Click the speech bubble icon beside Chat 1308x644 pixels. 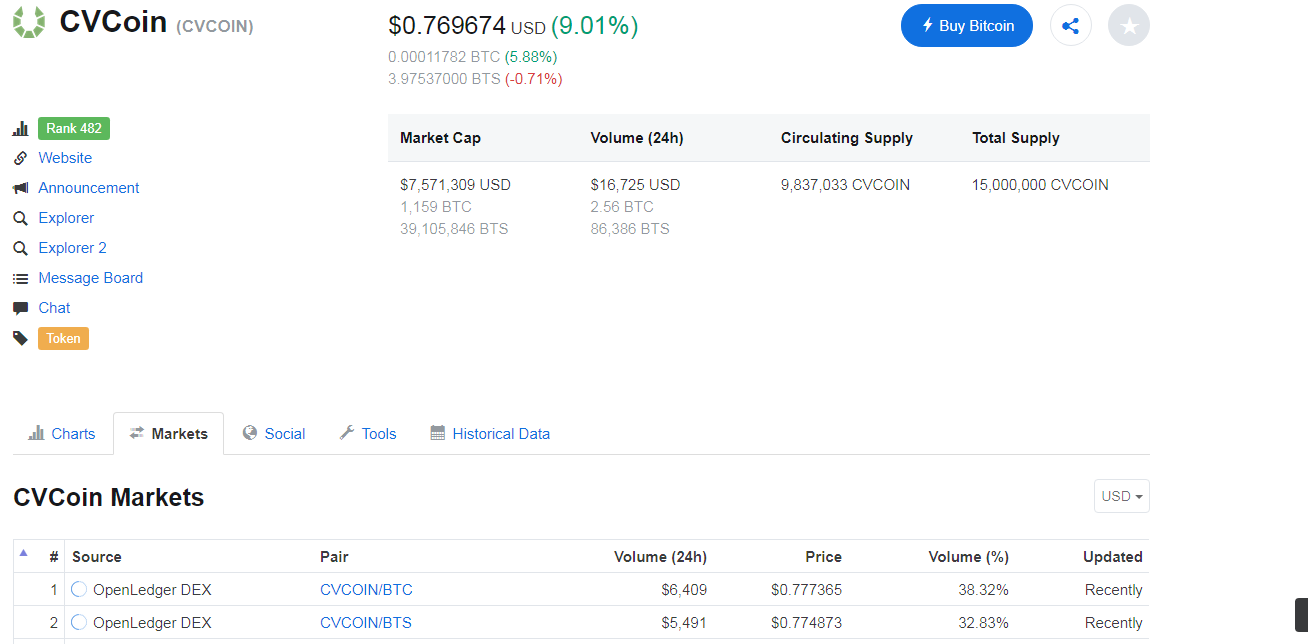click(x=20, y=308)
